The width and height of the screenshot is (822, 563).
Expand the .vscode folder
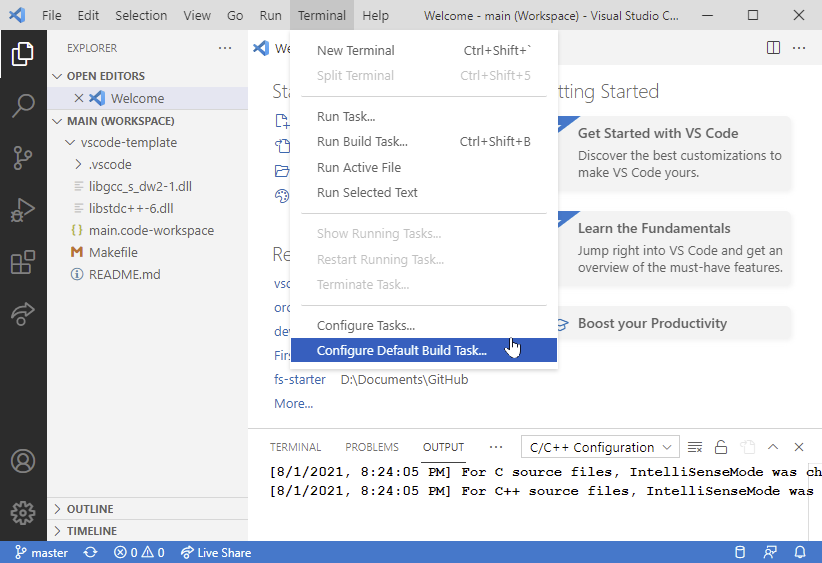[147, 165]
